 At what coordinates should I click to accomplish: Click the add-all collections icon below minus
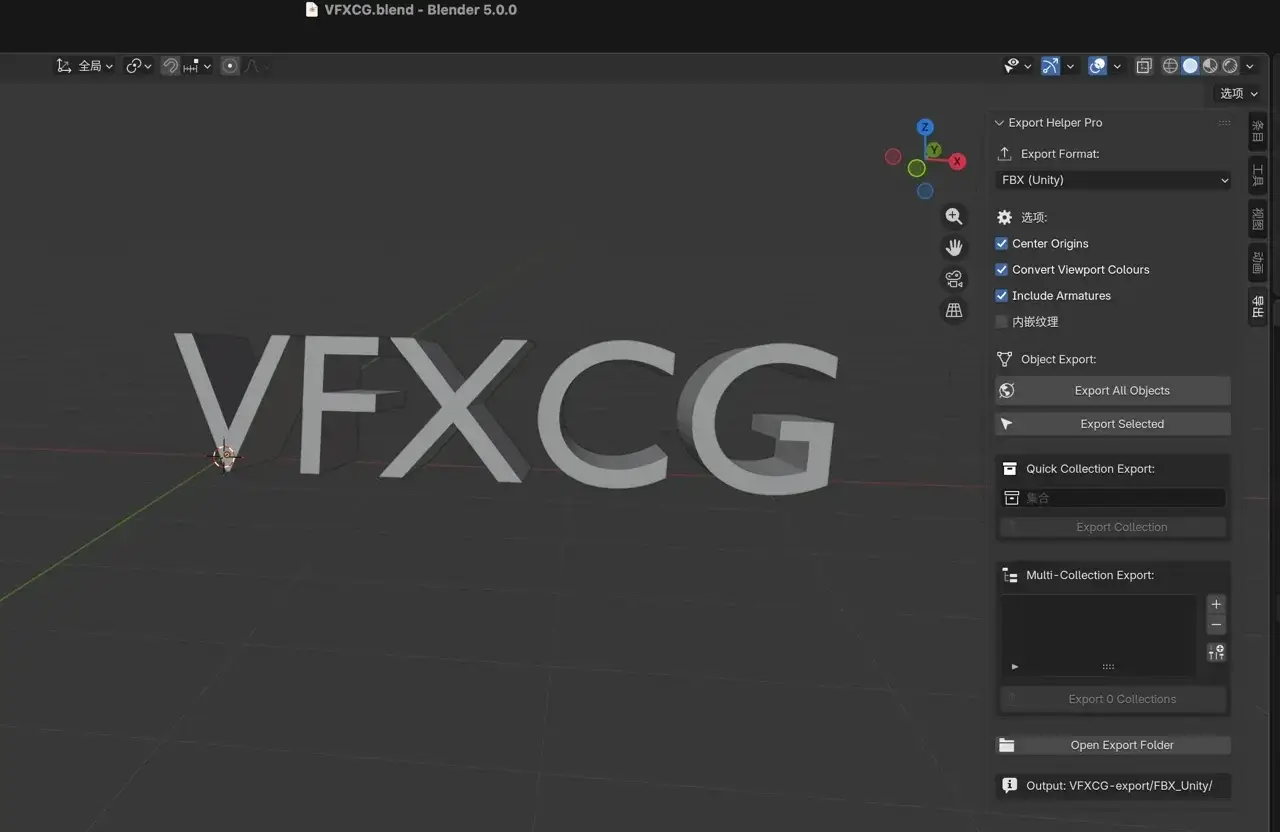pyautogui.click(x=1216, y=653)
